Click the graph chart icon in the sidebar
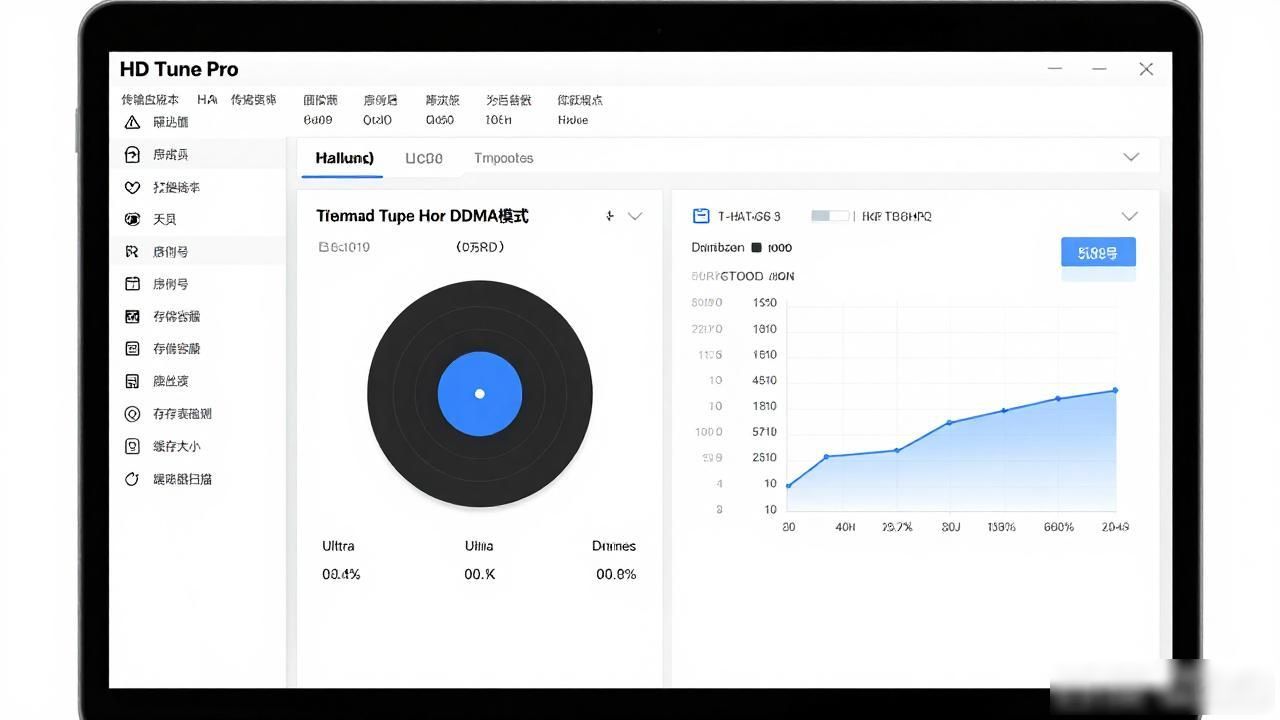This screenshot has height=720, width=1280. click(132, 316)
